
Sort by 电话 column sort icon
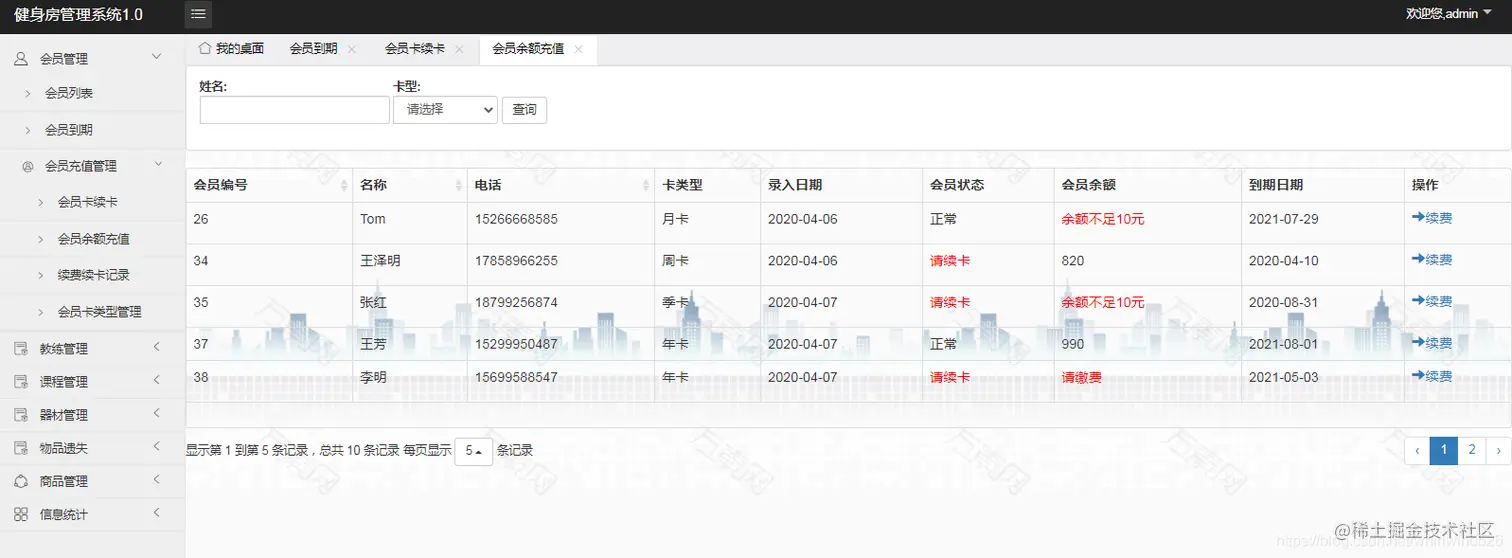tap(647, 185)
